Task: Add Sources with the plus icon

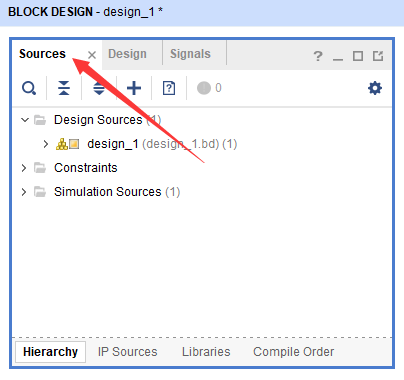Action: coord(134,88)
